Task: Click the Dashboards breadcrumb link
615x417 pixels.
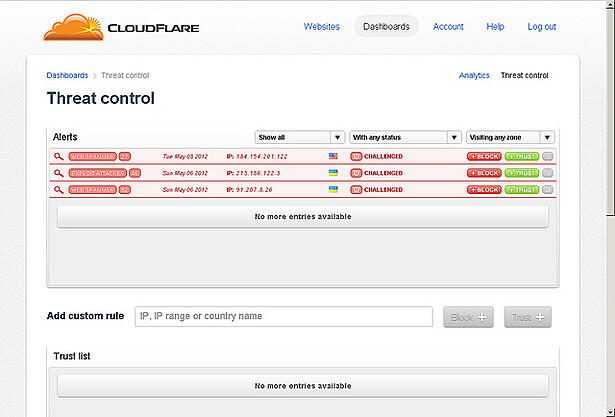Action: pos(66,75)
